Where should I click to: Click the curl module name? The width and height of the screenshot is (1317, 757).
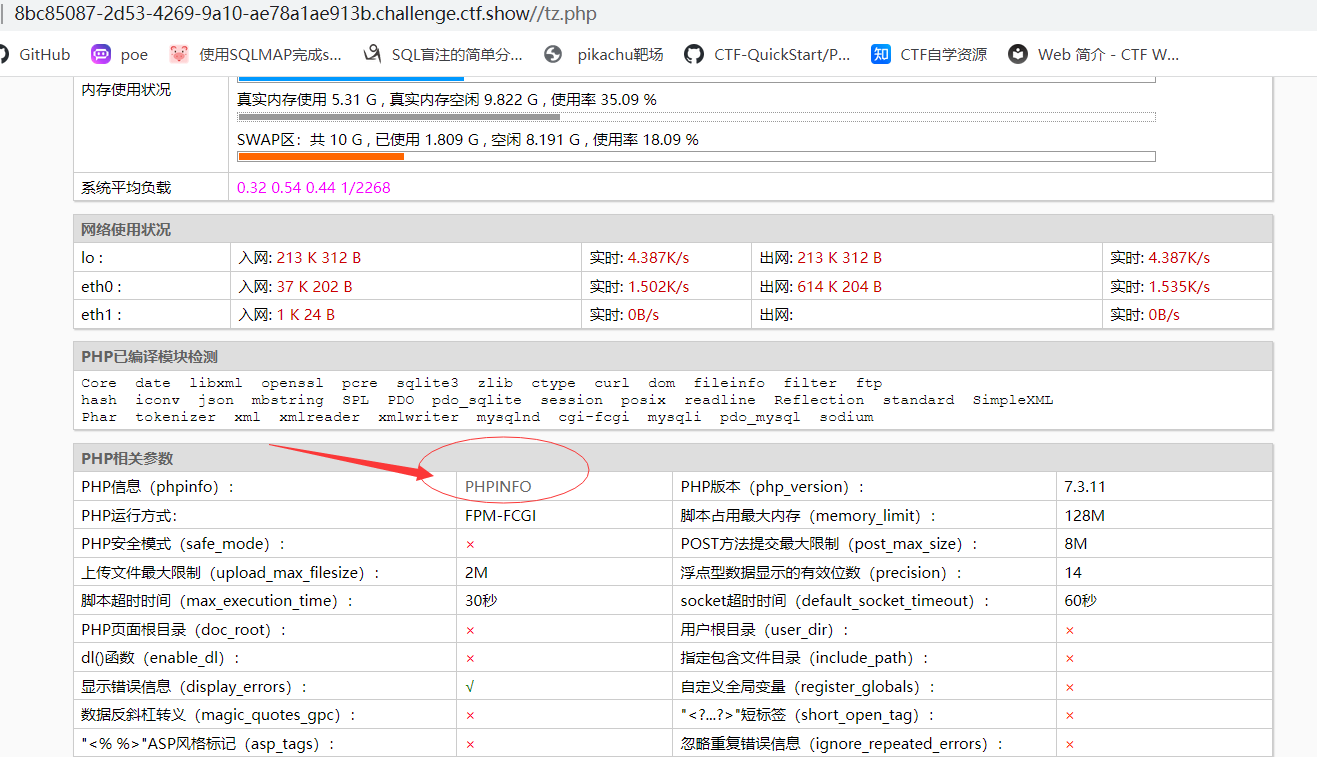[611, 383]
